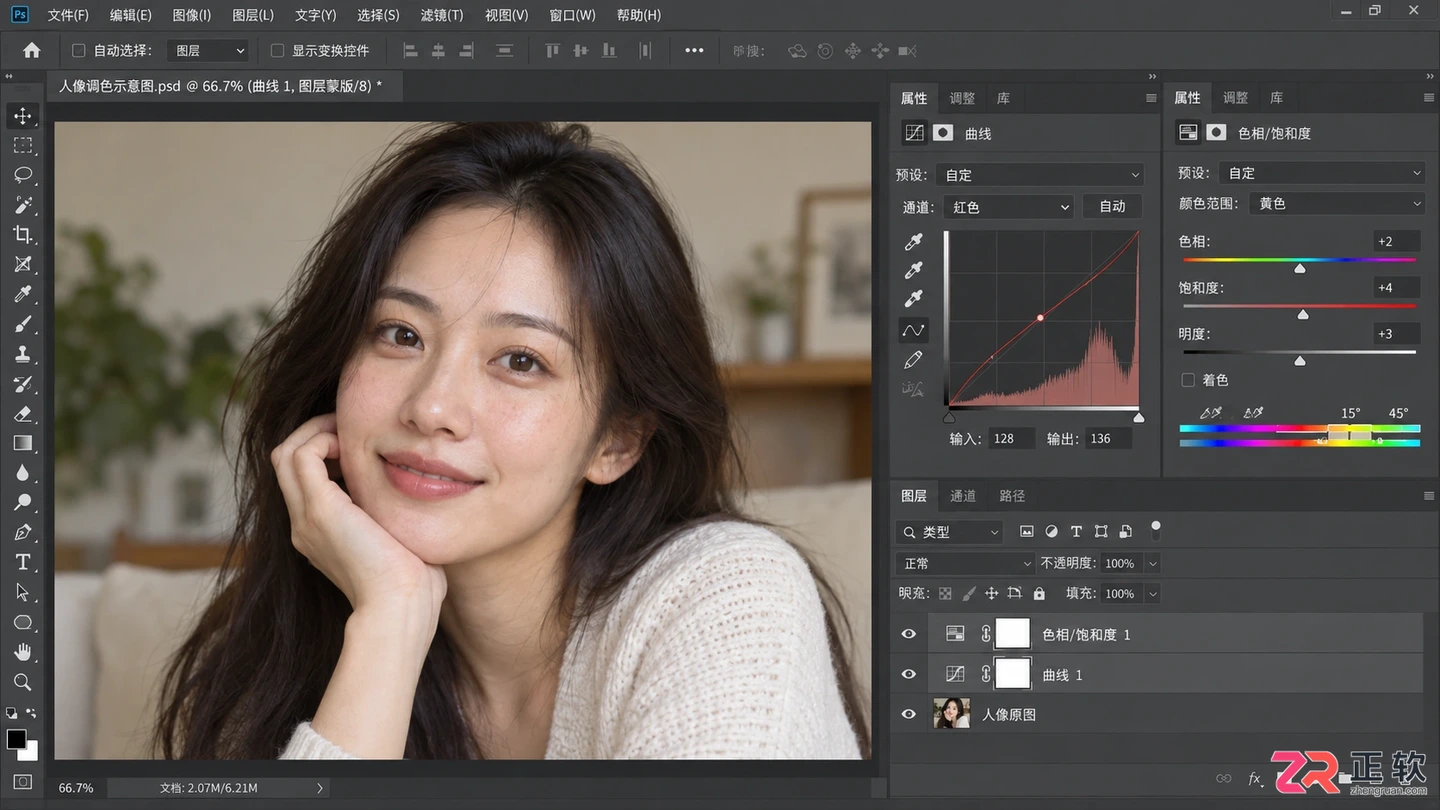Open the 颜色范围 黄色 dropdown
Screen dimensions: 1440x810
[1336, 203]
